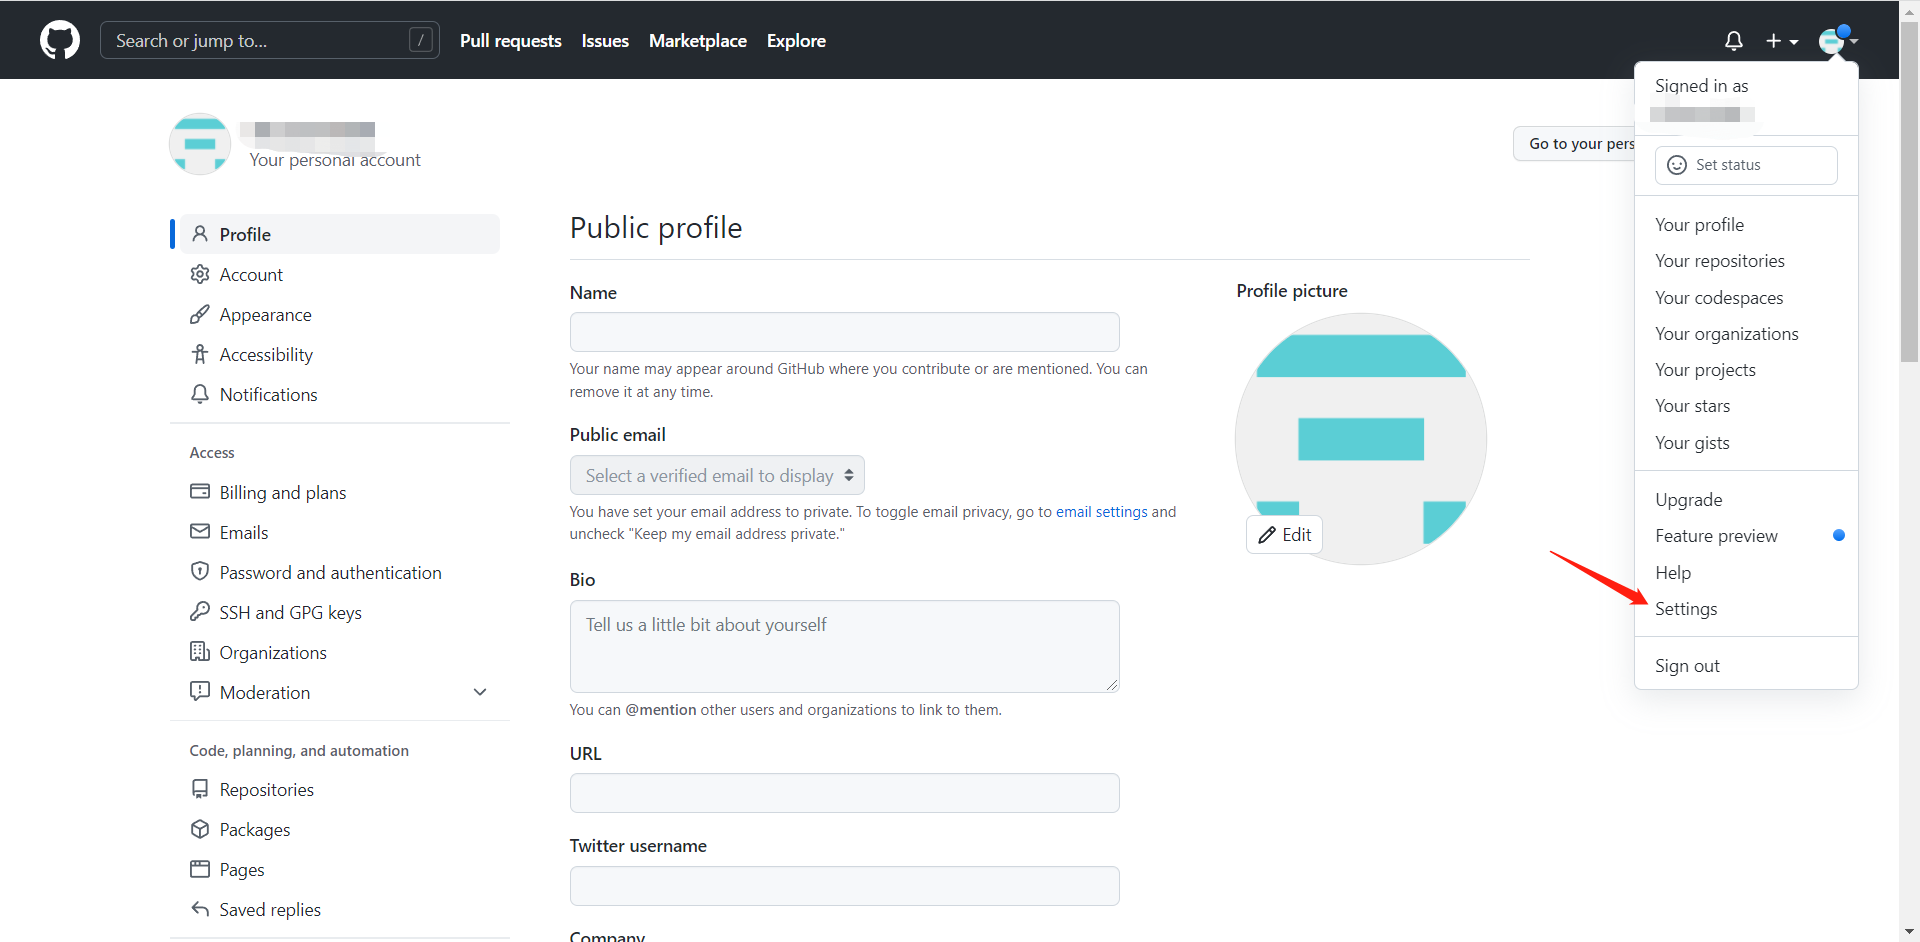Click the Billing and plans card icon

[200, 491]
